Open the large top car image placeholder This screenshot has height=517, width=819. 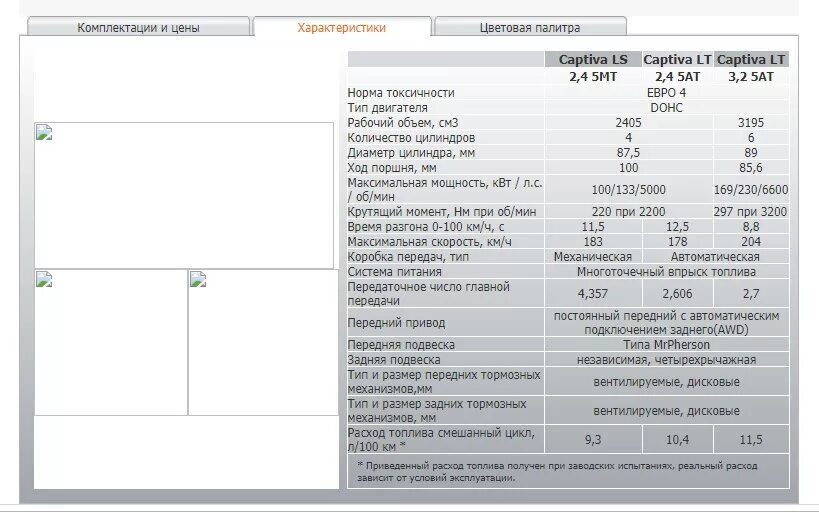tap(184, 195)
